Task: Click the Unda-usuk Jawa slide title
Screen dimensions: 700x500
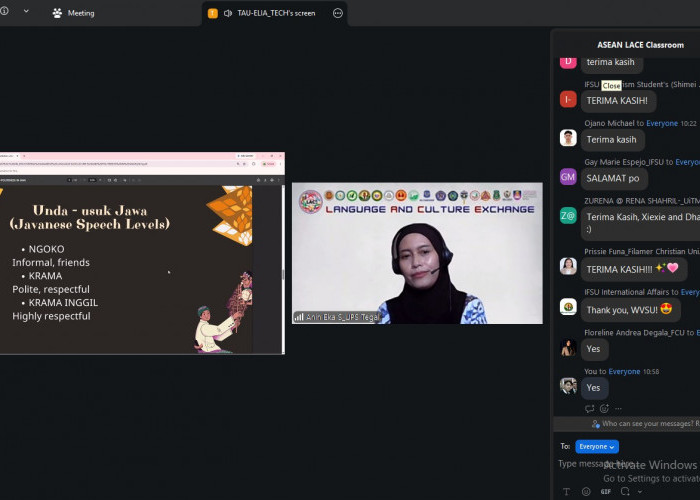Action: point(89,217)
